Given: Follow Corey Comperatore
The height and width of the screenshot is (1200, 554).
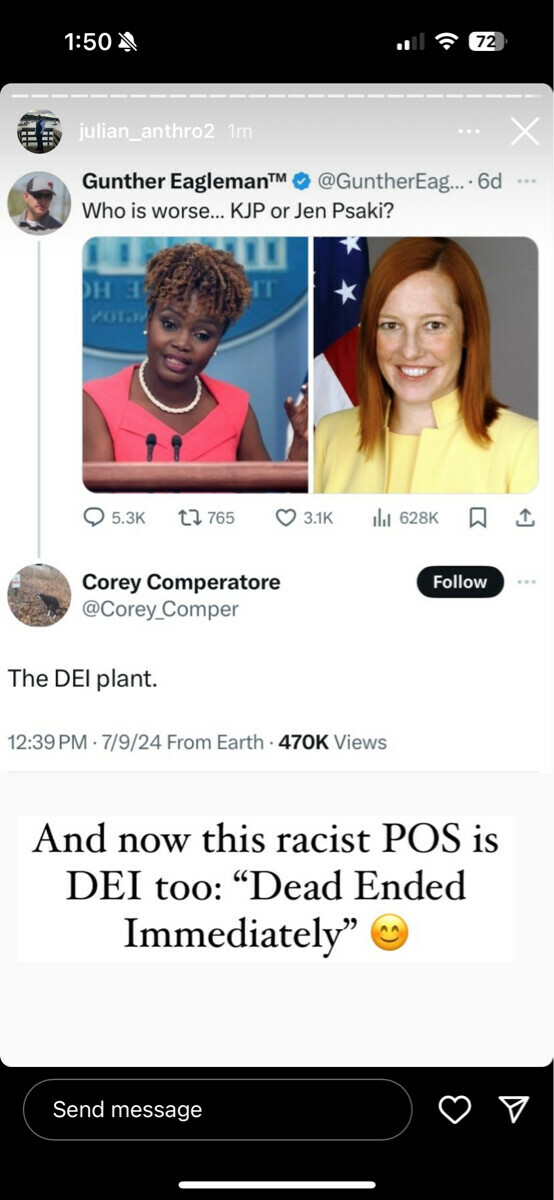Looking at the screenshot, I should [x=460, y=582].
